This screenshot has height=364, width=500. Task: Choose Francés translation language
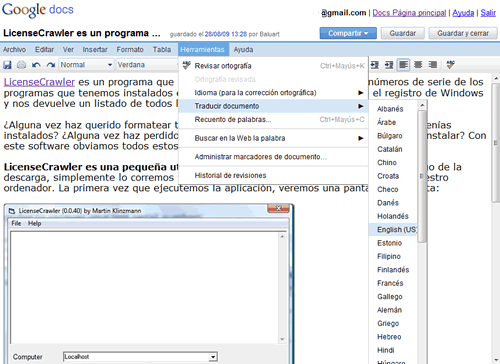[x=393, y=283]
